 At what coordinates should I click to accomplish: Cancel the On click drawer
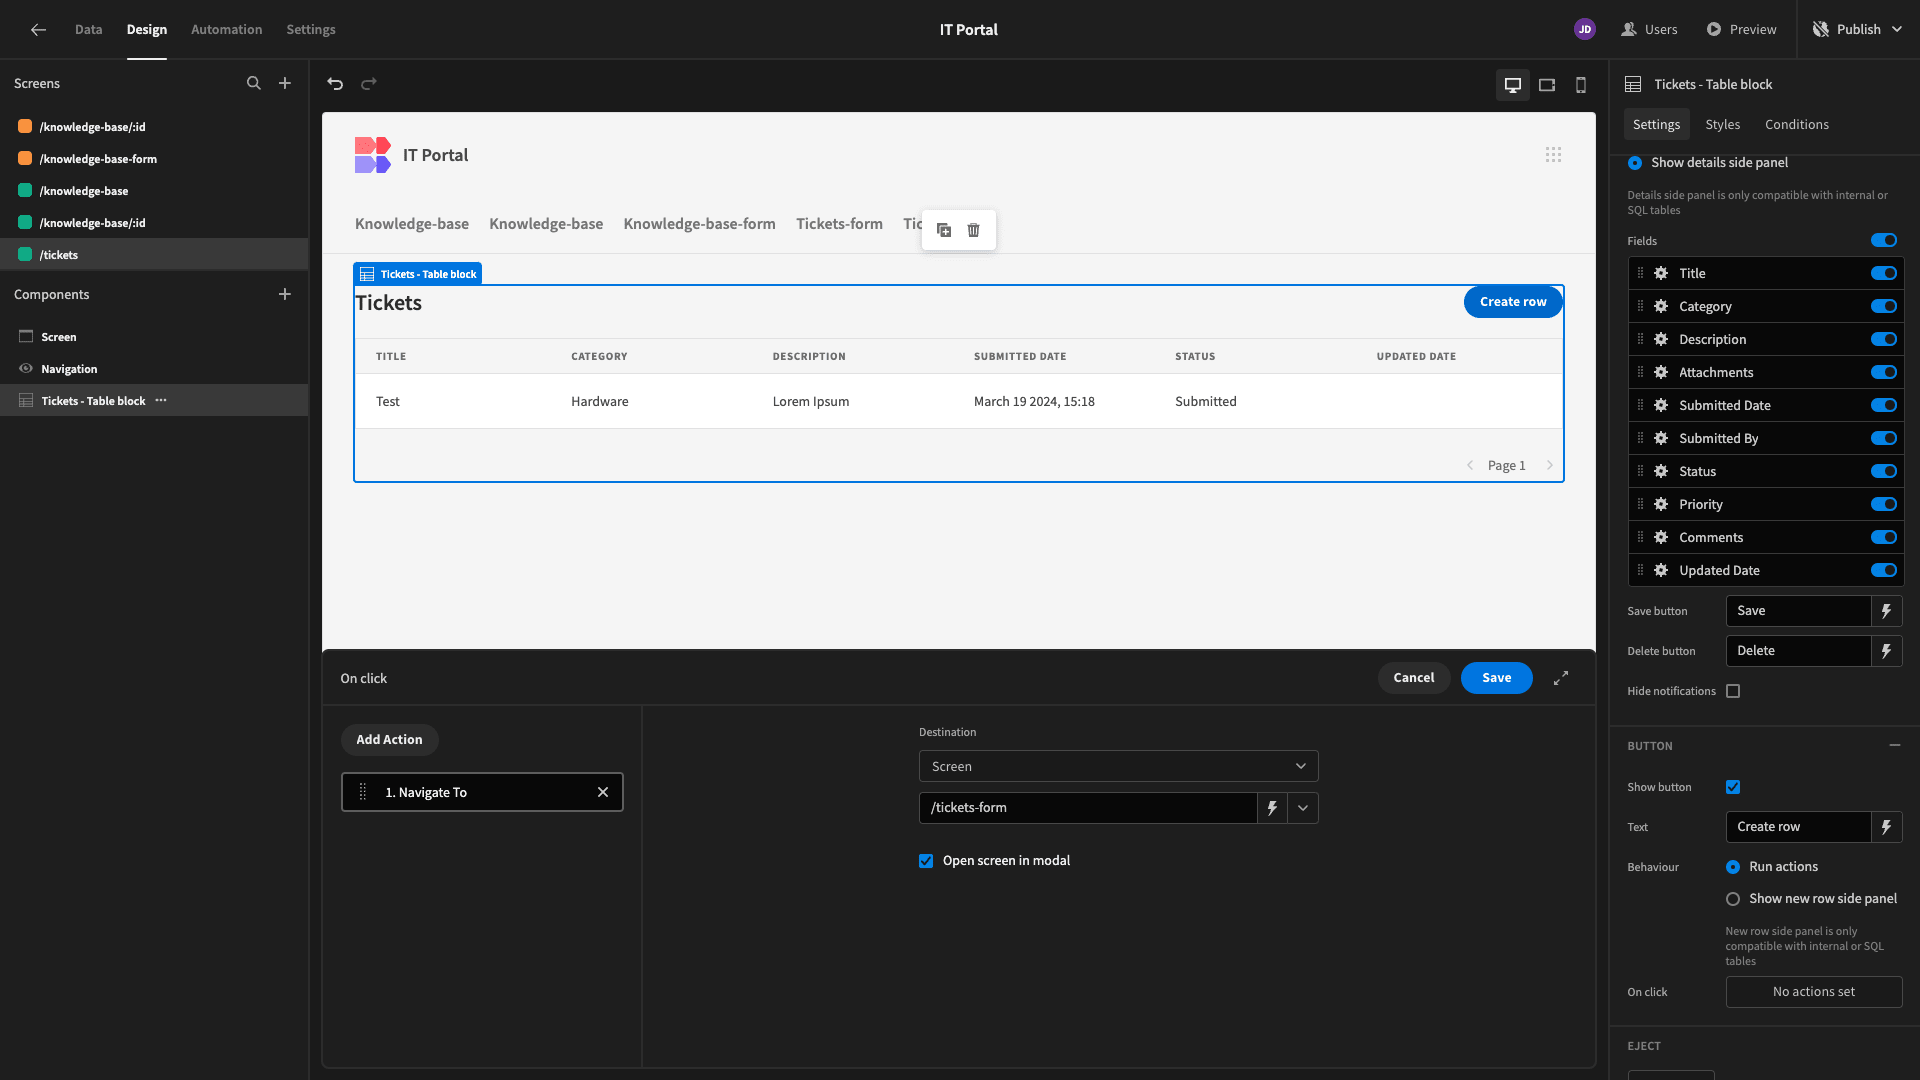click(x=1414, y=678)
